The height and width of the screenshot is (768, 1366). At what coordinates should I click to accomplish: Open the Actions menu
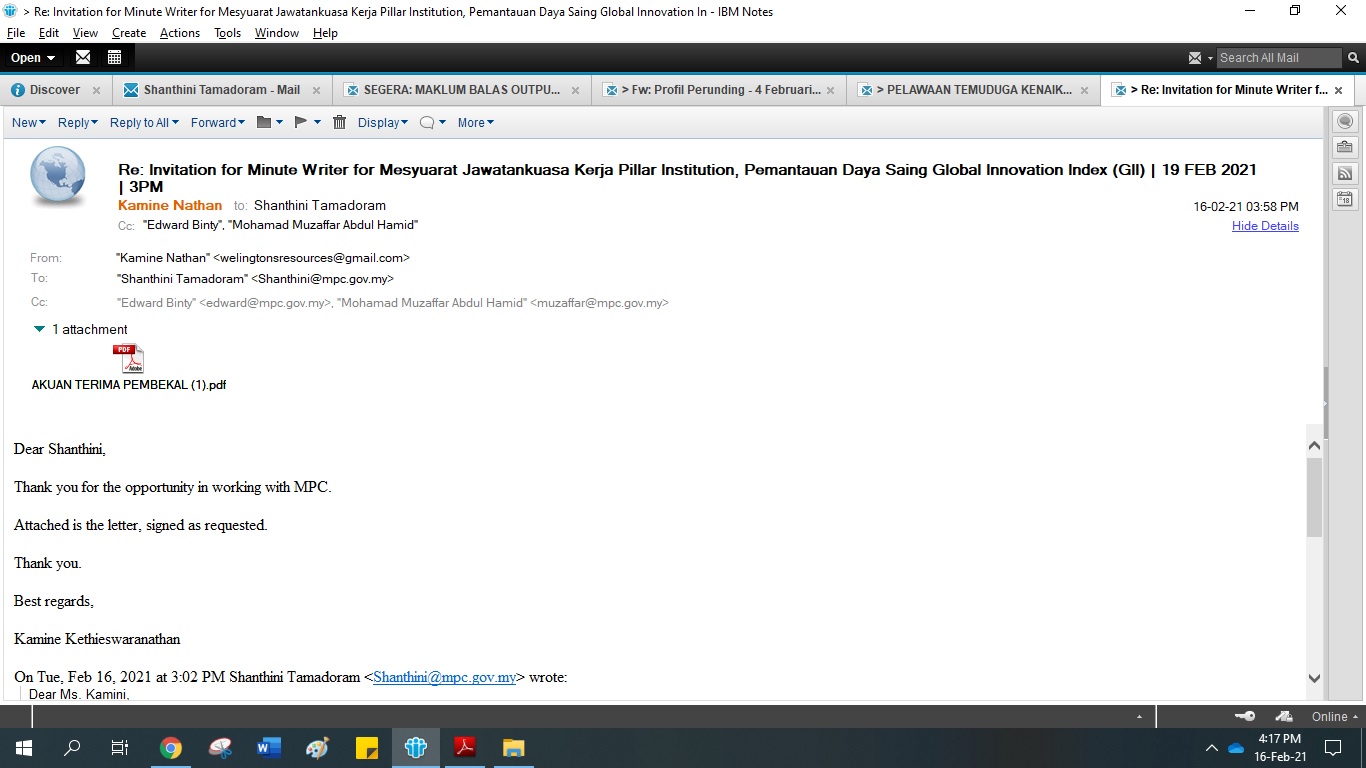[179, 33]
